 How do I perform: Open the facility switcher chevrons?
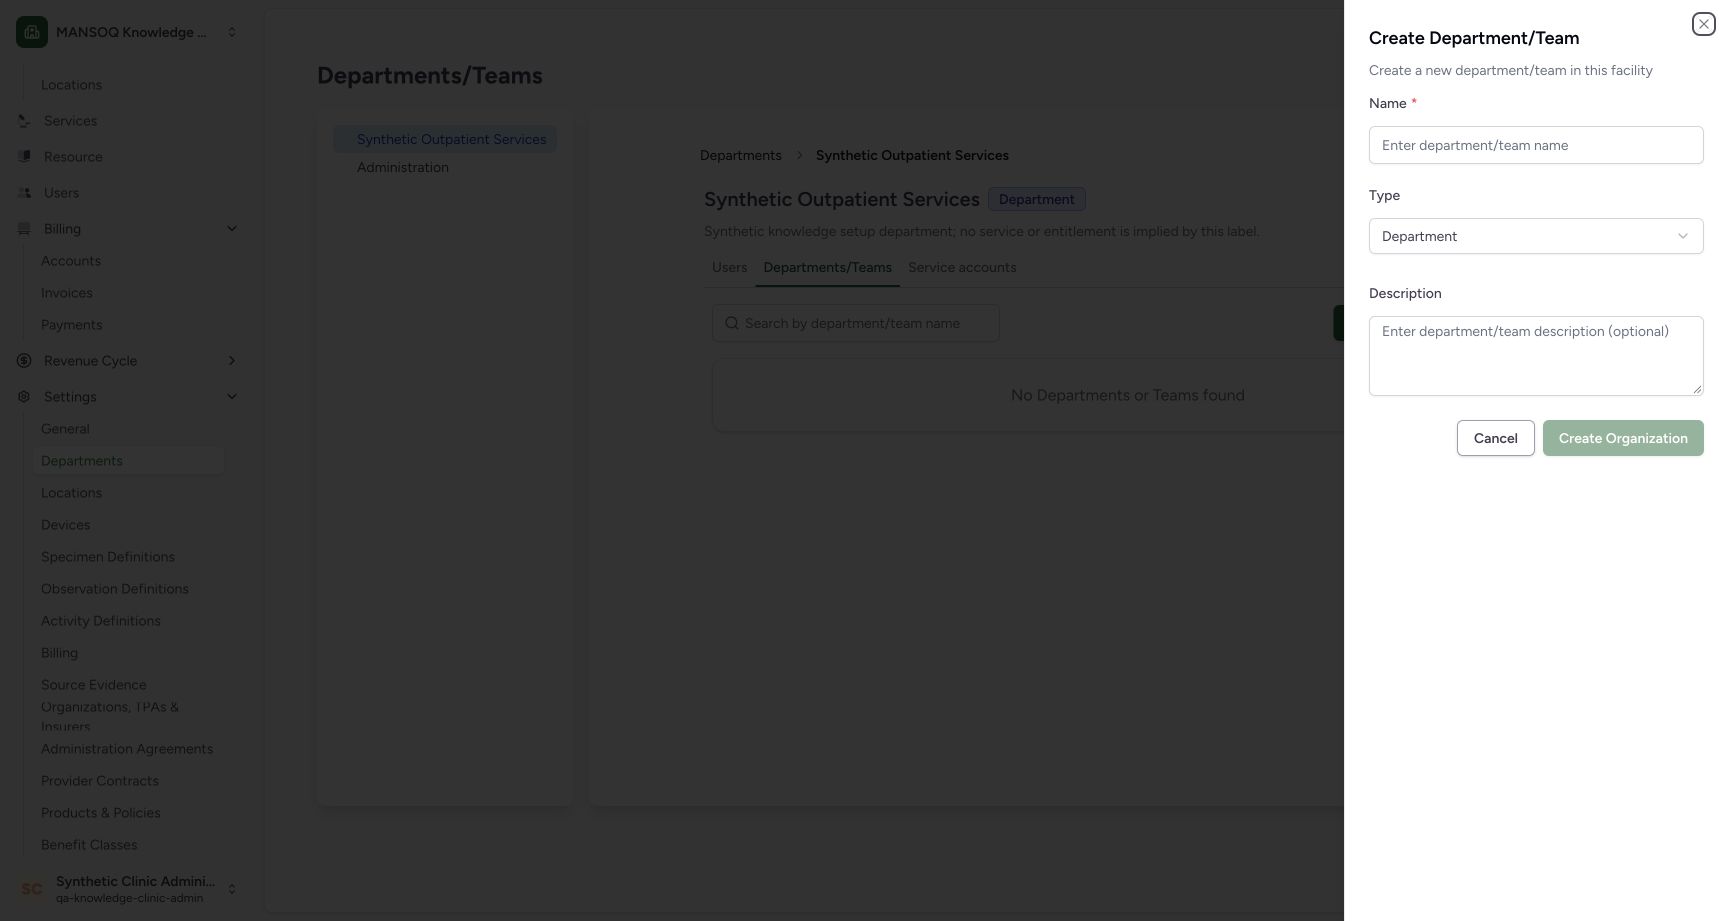point(232,32)
